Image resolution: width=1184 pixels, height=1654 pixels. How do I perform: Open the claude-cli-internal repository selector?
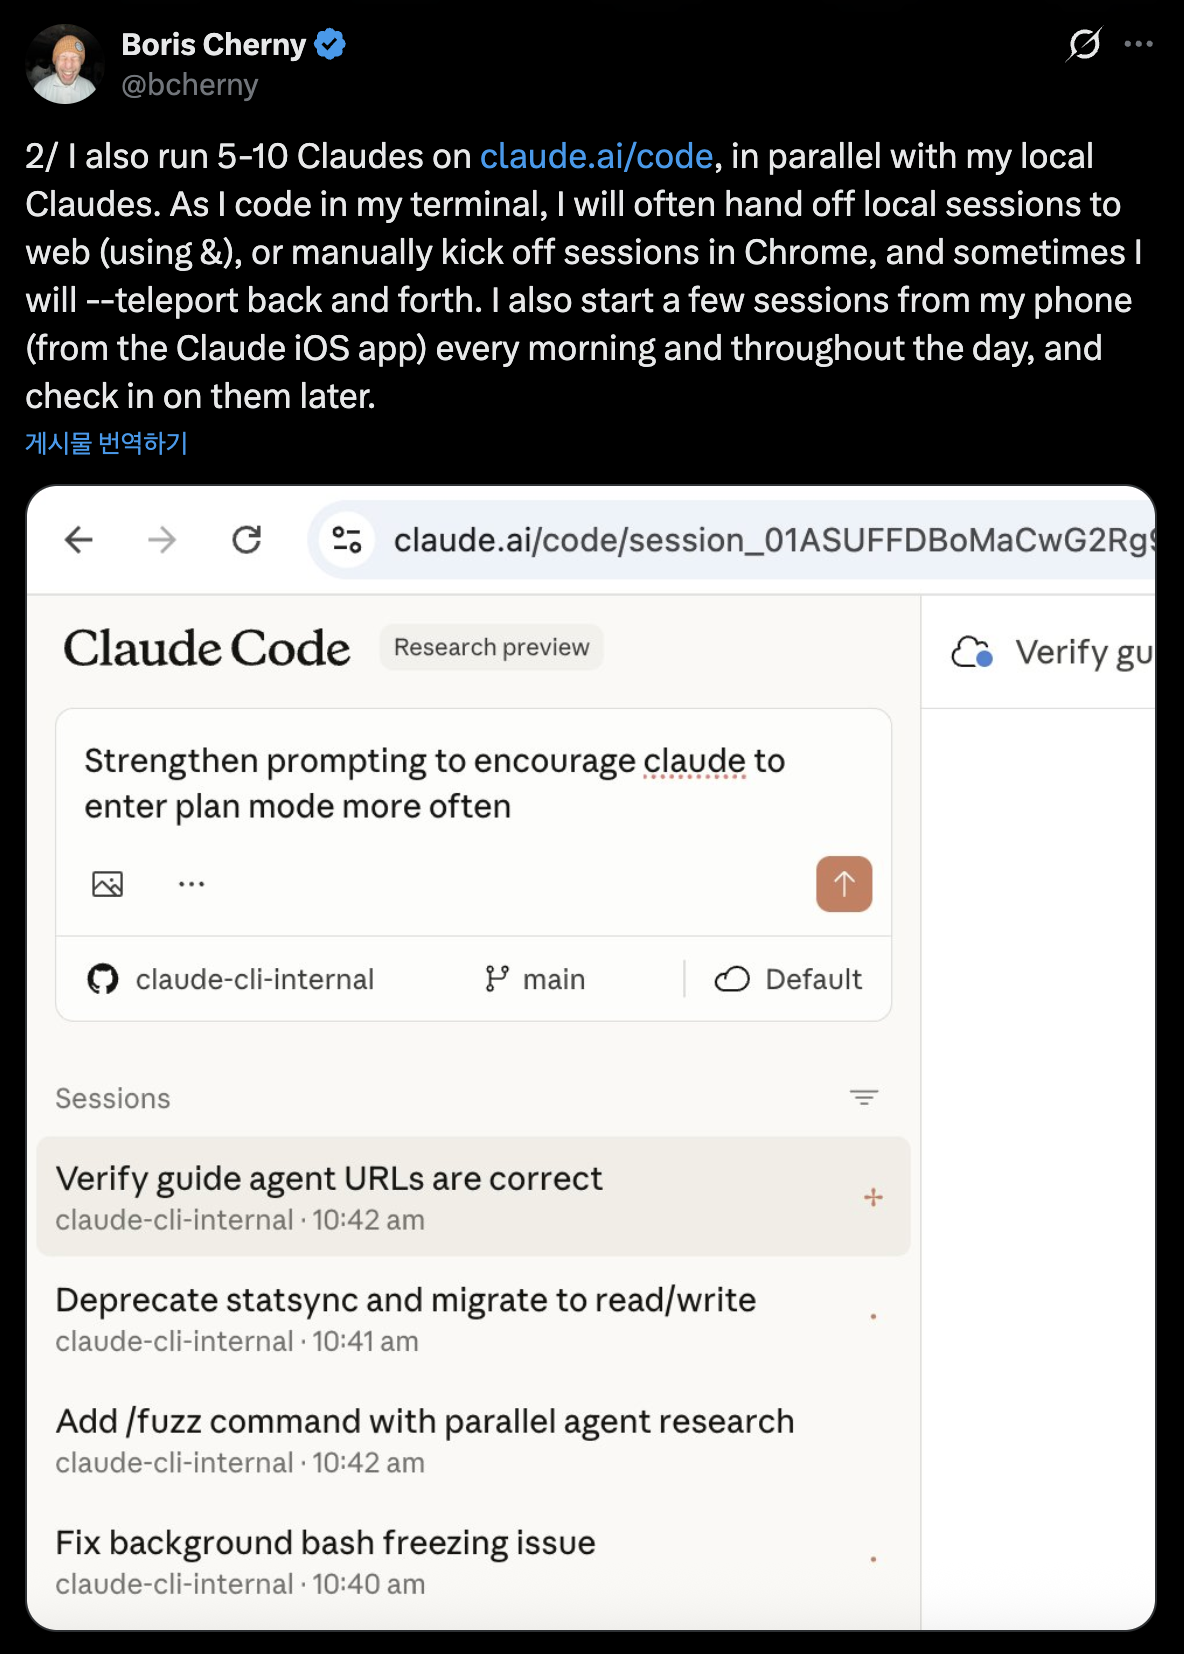(x=232, y=979)
